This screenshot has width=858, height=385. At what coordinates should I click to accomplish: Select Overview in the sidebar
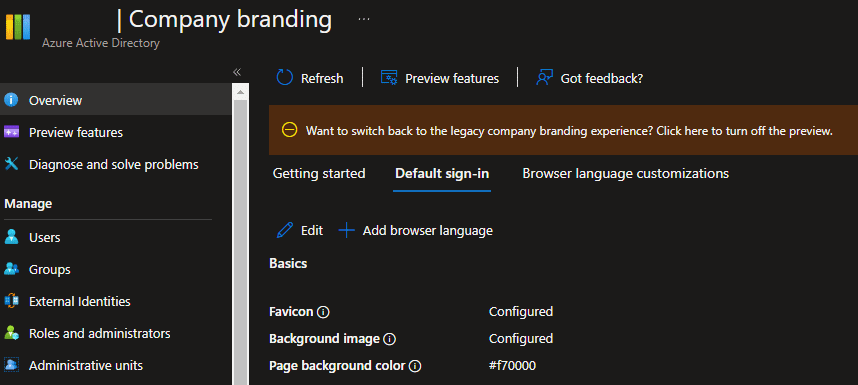(x=115, y=100)
